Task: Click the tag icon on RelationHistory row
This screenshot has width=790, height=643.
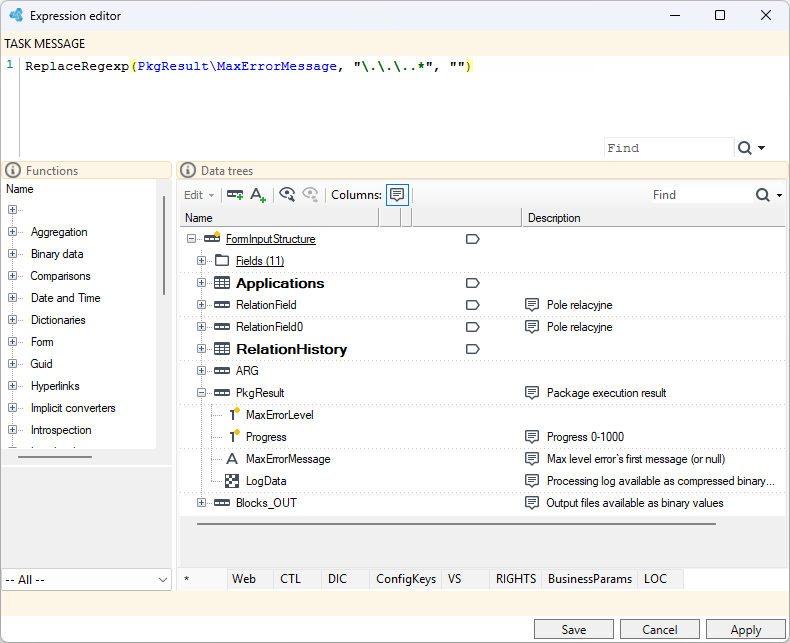Action: click(473, 349)
